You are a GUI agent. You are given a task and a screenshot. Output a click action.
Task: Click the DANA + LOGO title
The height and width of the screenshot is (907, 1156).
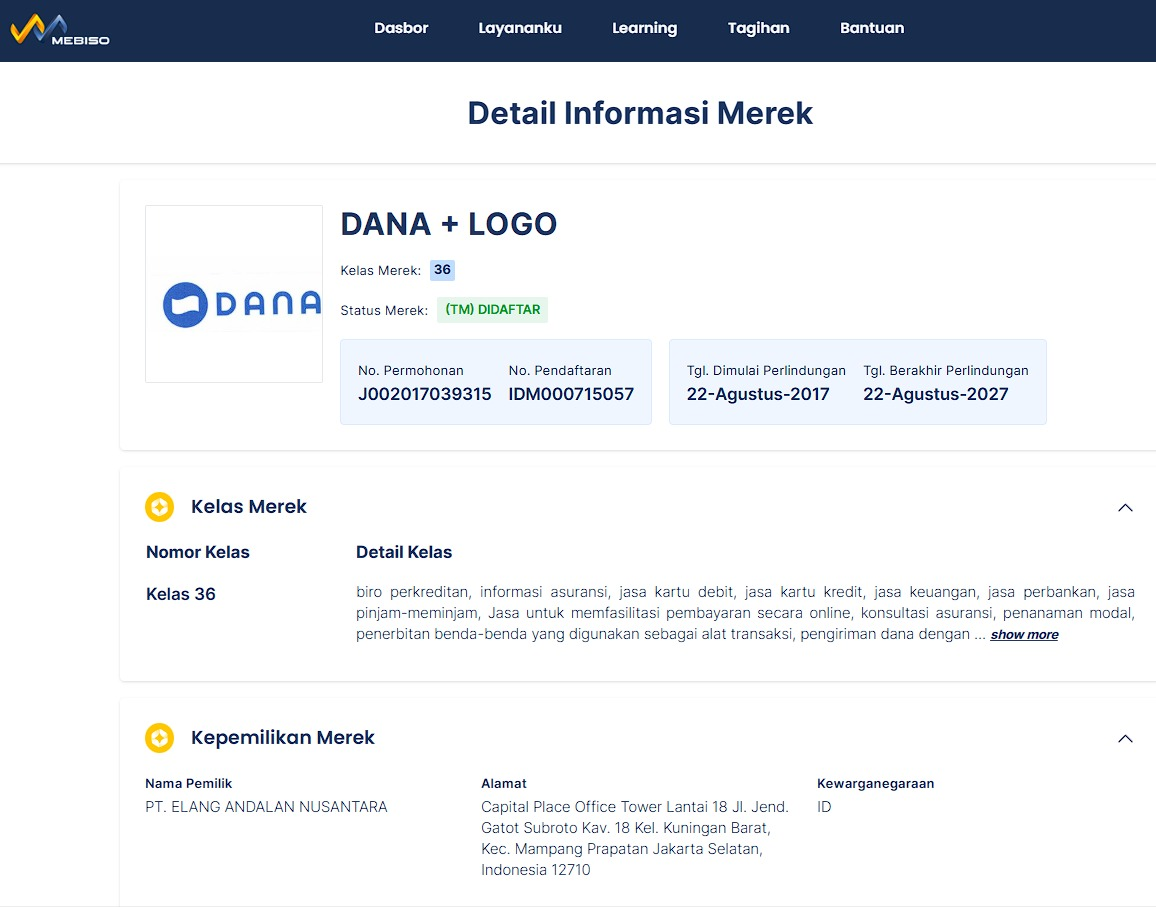coord(448,224)
